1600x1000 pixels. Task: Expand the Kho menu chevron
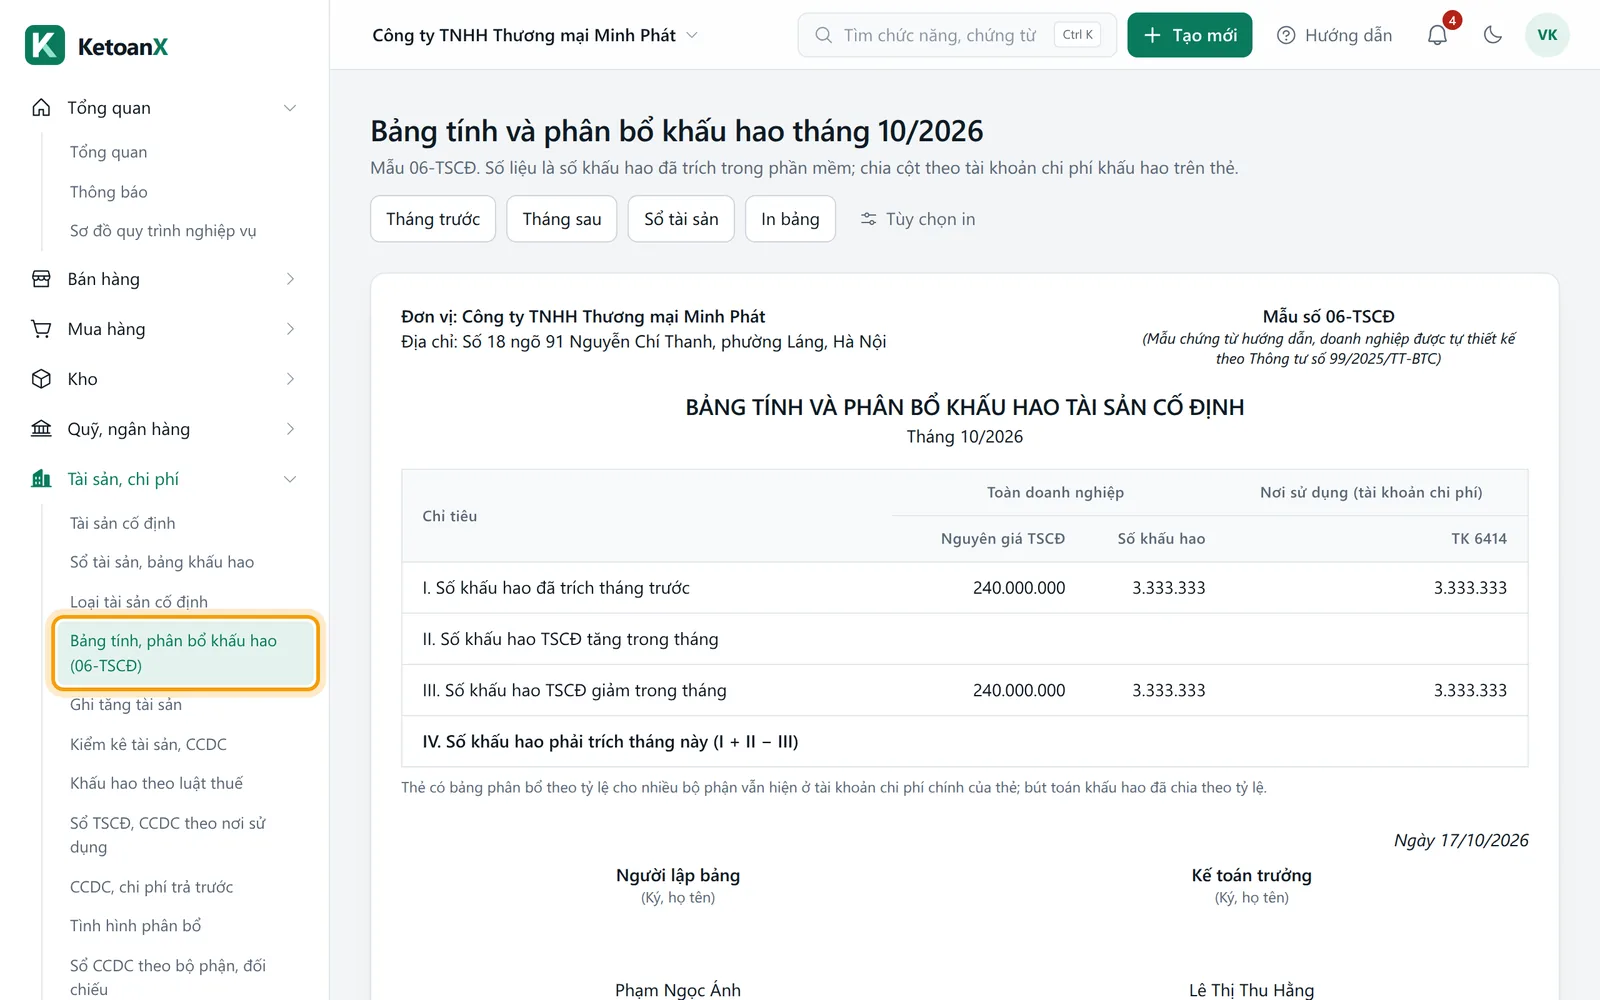click(290, 379)
